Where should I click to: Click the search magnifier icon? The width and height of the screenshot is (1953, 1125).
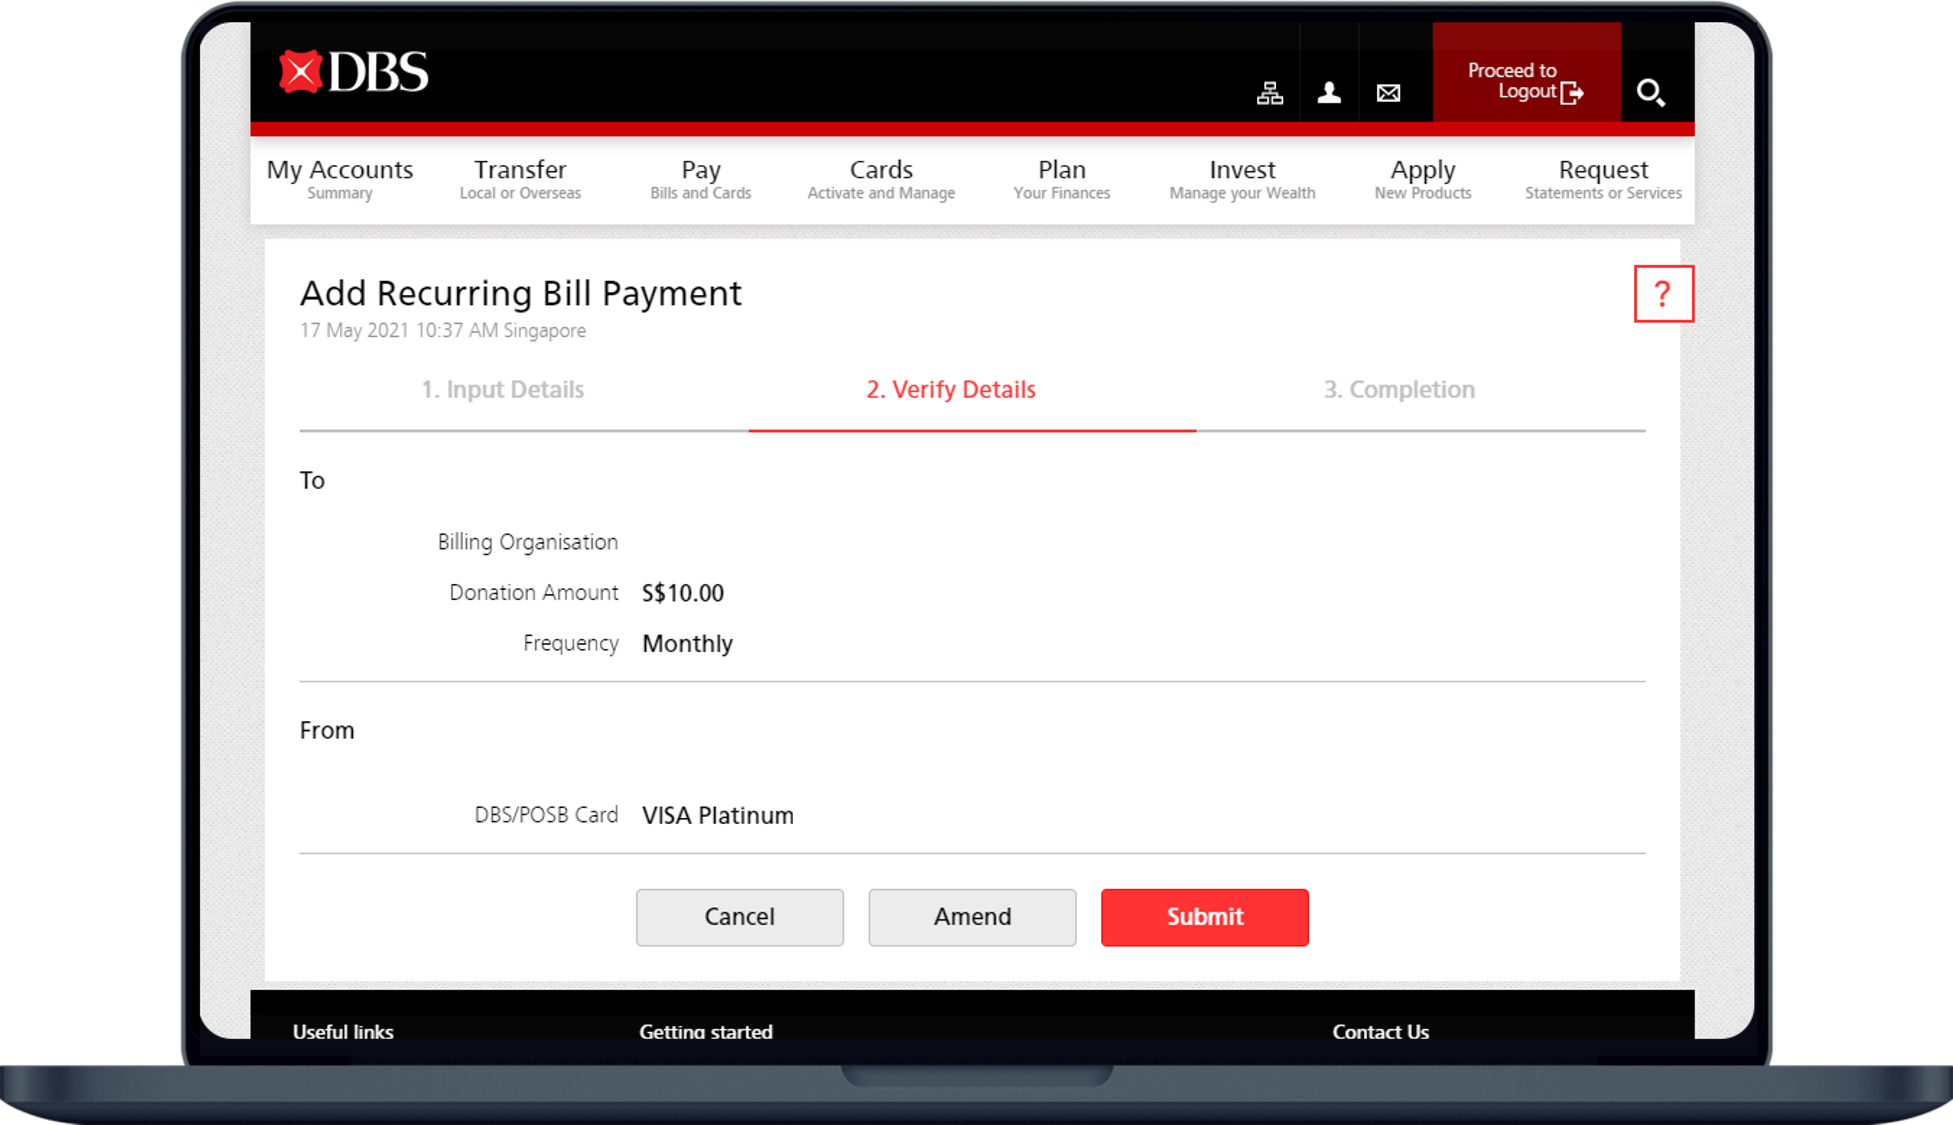point(1651,91)
